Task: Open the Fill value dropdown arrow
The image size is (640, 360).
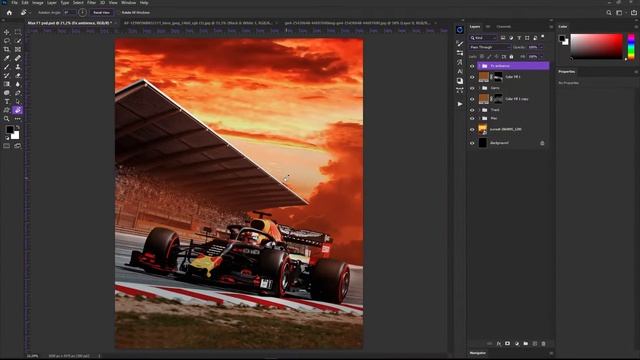Action: [x=541, y=57]
